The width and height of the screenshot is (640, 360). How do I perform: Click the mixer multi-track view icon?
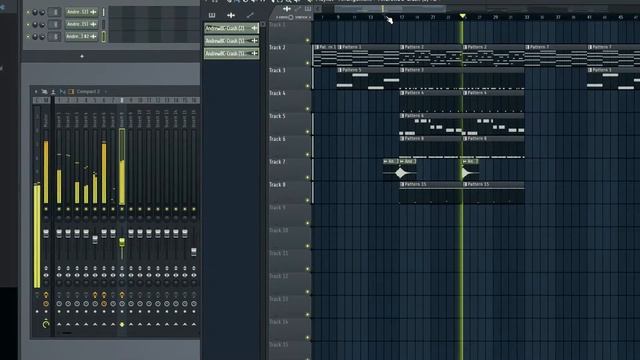coord(44,92)
